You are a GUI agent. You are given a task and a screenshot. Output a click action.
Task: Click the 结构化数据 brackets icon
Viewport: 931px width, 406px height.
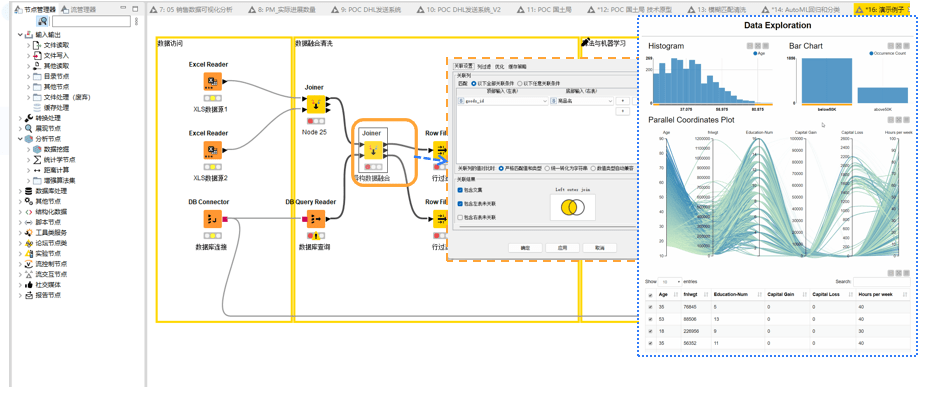pyautogui.click(x=29, y=212)
